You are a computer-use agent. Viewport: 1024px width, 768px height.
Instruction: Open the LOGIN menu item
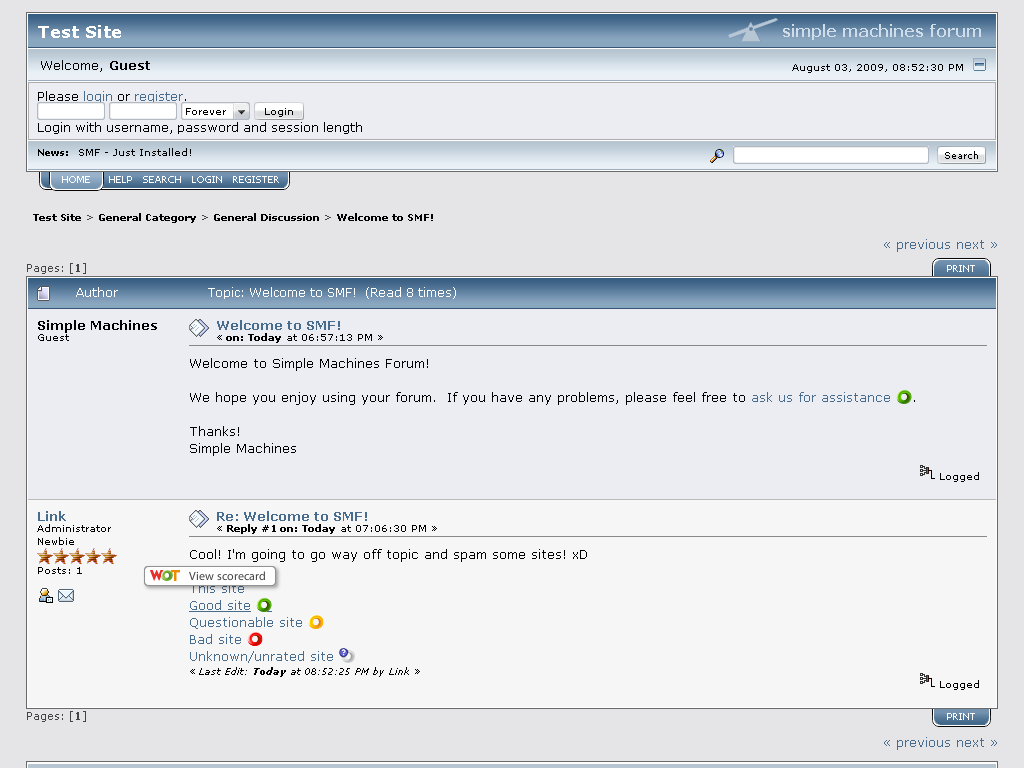[x=206, y=180]
